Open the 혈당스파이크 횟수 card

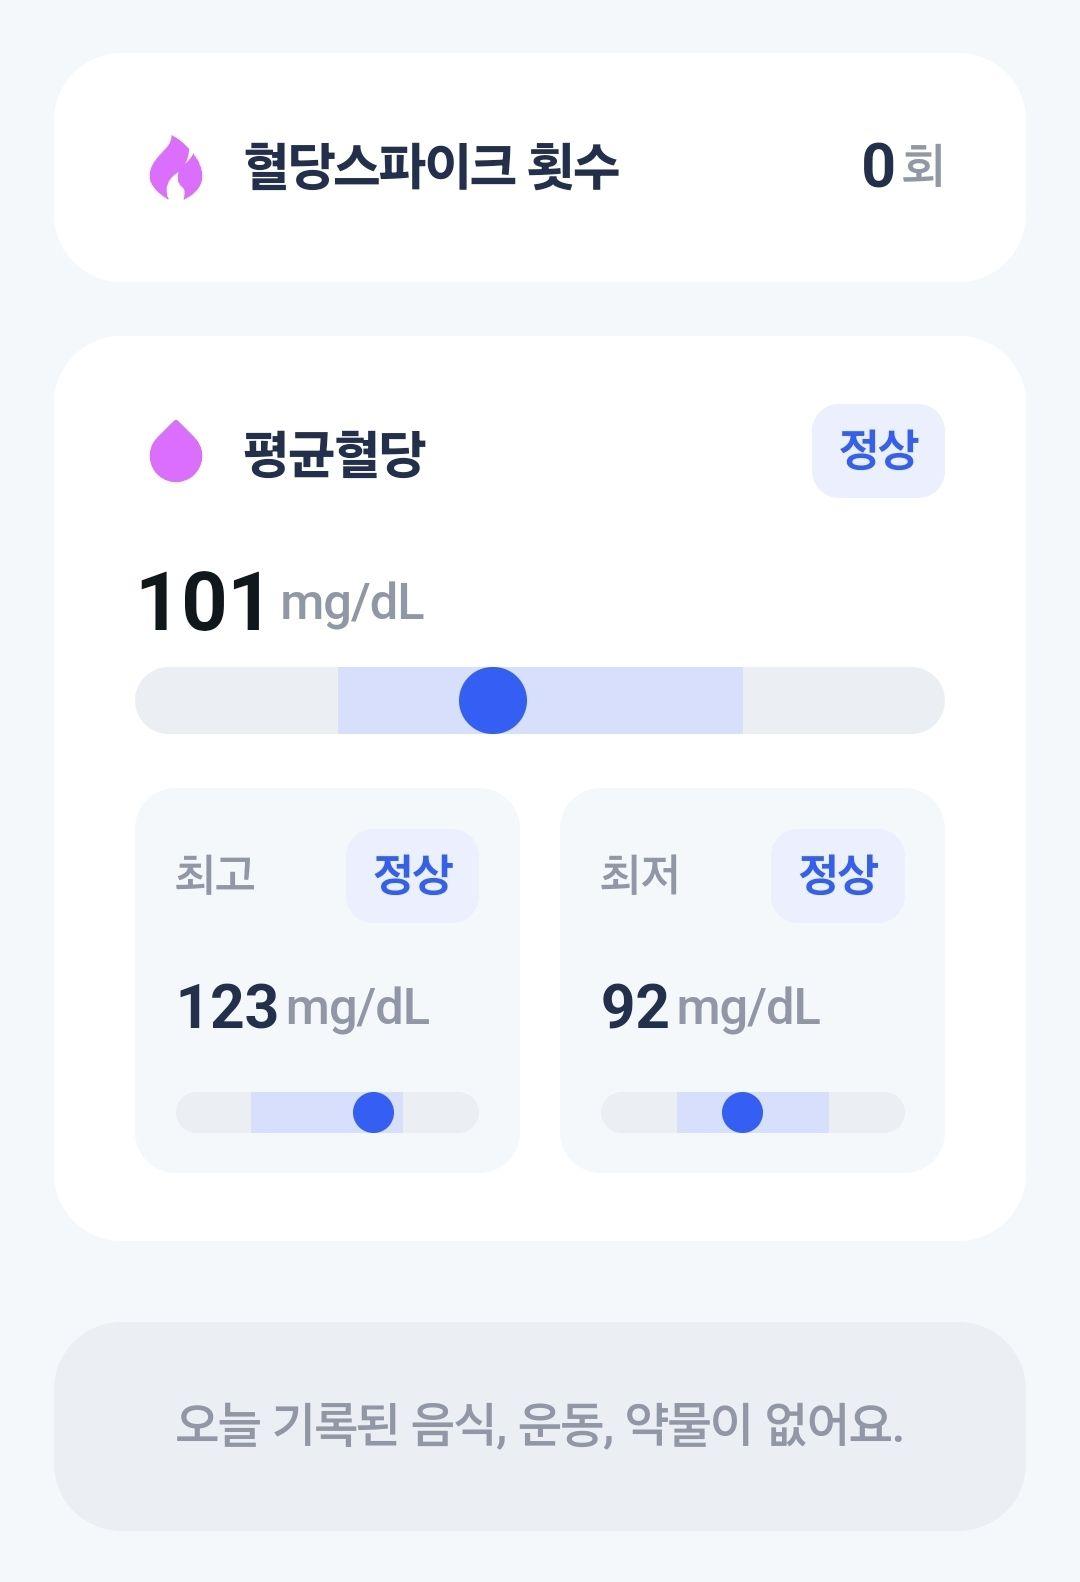coord(540,167)
